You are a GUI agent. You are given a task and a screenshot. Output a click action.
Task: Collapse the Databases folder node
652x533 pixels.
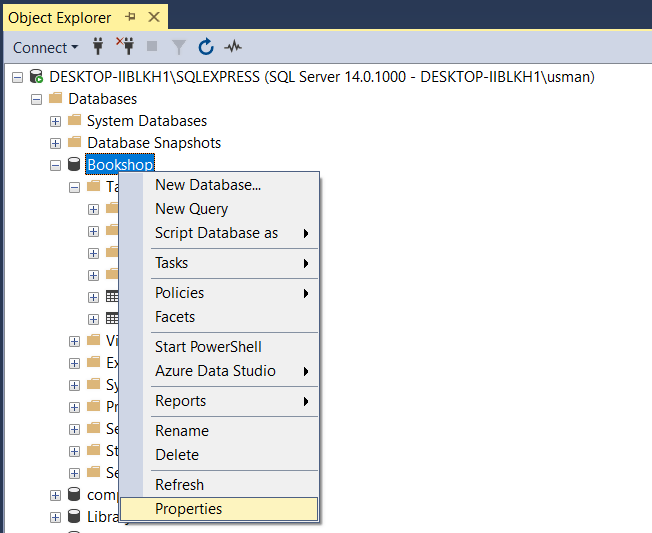click(37, 99)
